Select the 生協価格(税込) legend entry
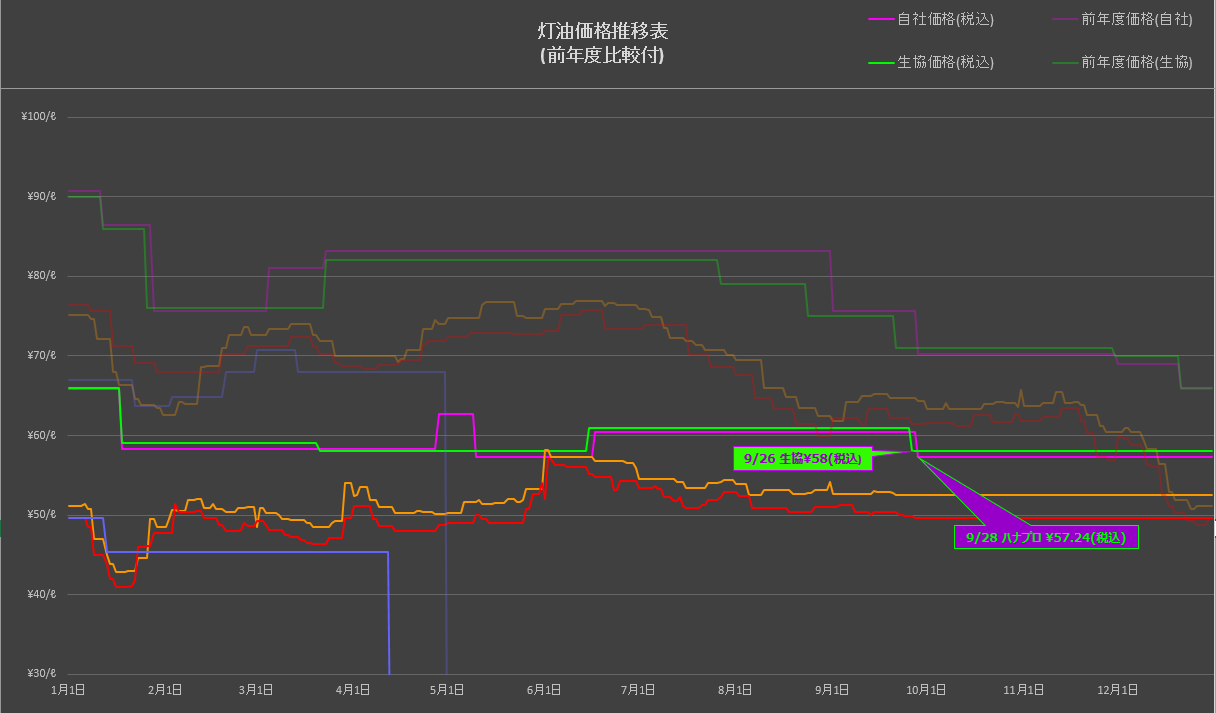 point(931,62)
